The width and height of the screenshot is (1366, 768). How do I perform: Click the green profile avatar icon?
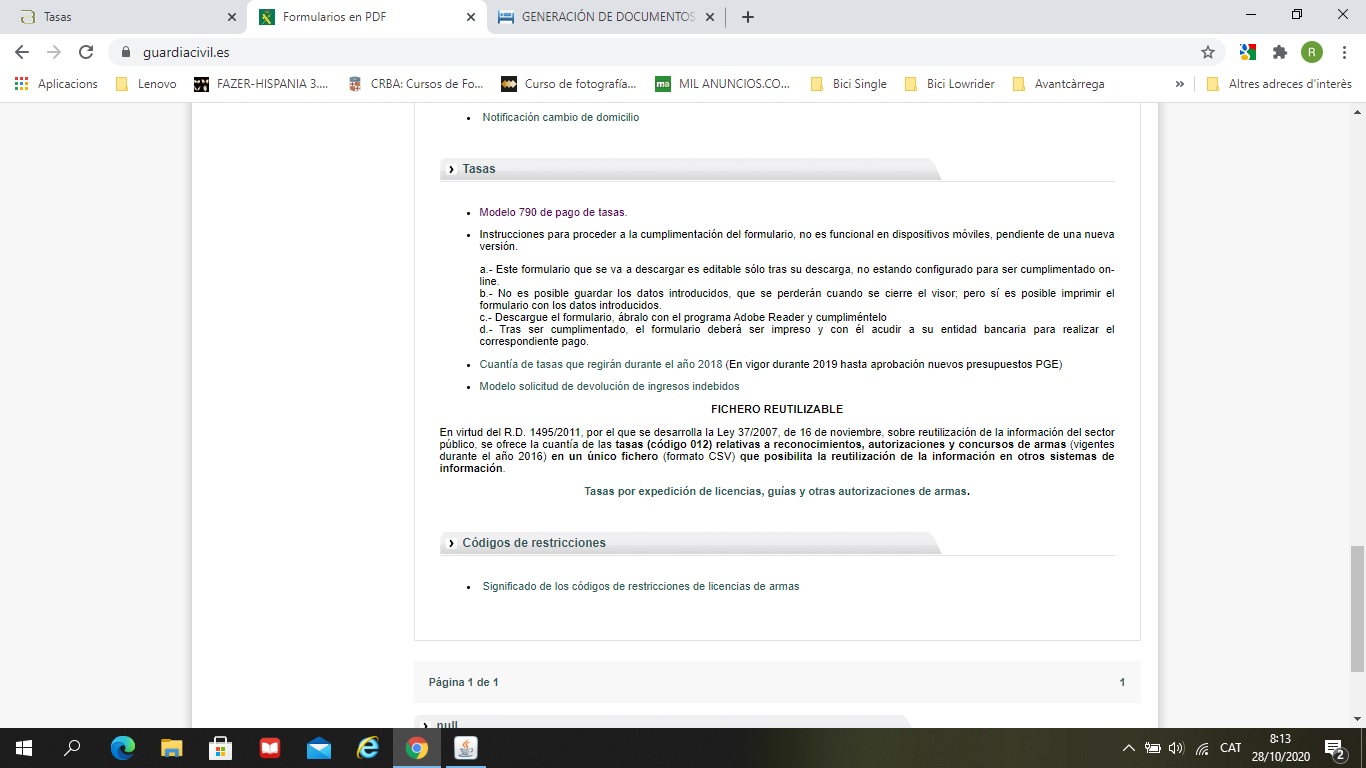(x=1311, y=52)
